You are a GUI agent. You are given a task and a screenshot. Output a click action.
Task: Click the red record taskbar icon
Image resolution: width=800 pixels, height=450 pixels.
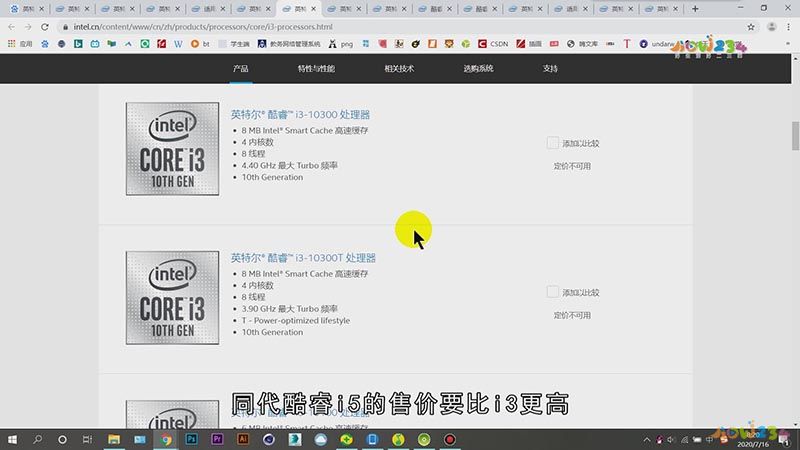449,439
